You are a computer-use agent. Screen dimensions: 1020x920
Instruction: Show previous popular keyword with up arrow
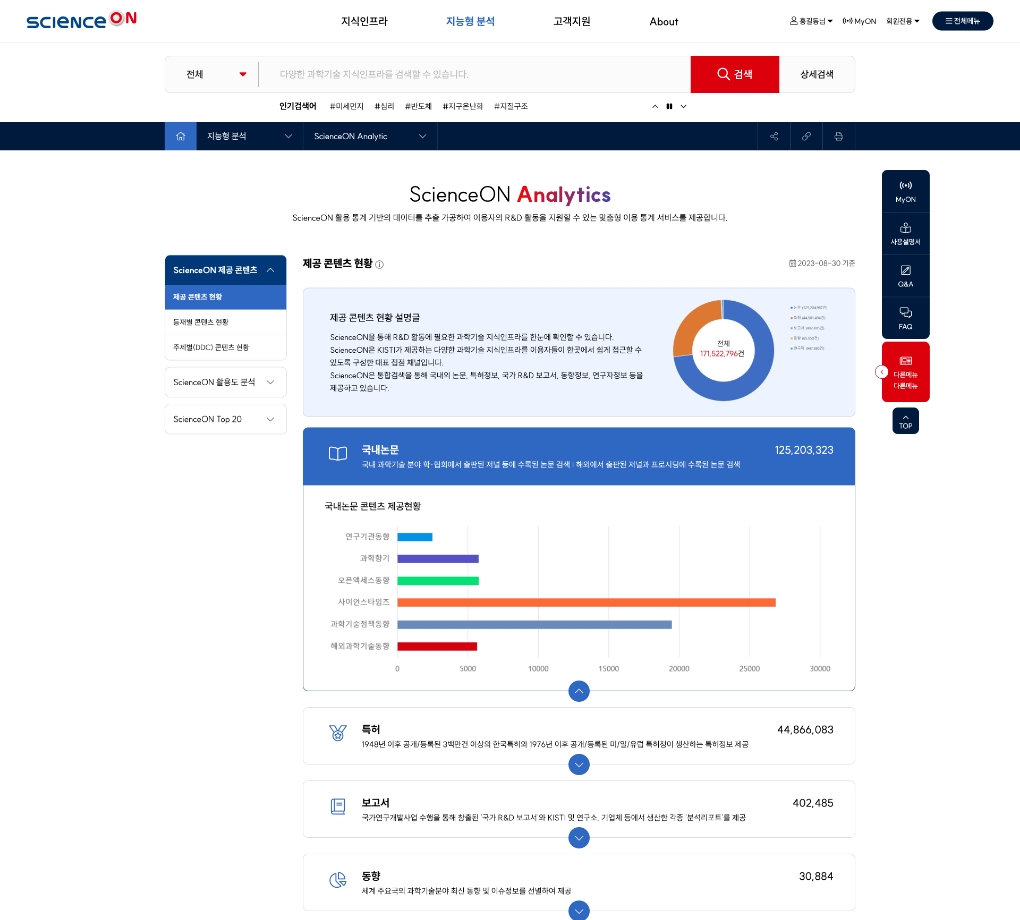[655, 106]
